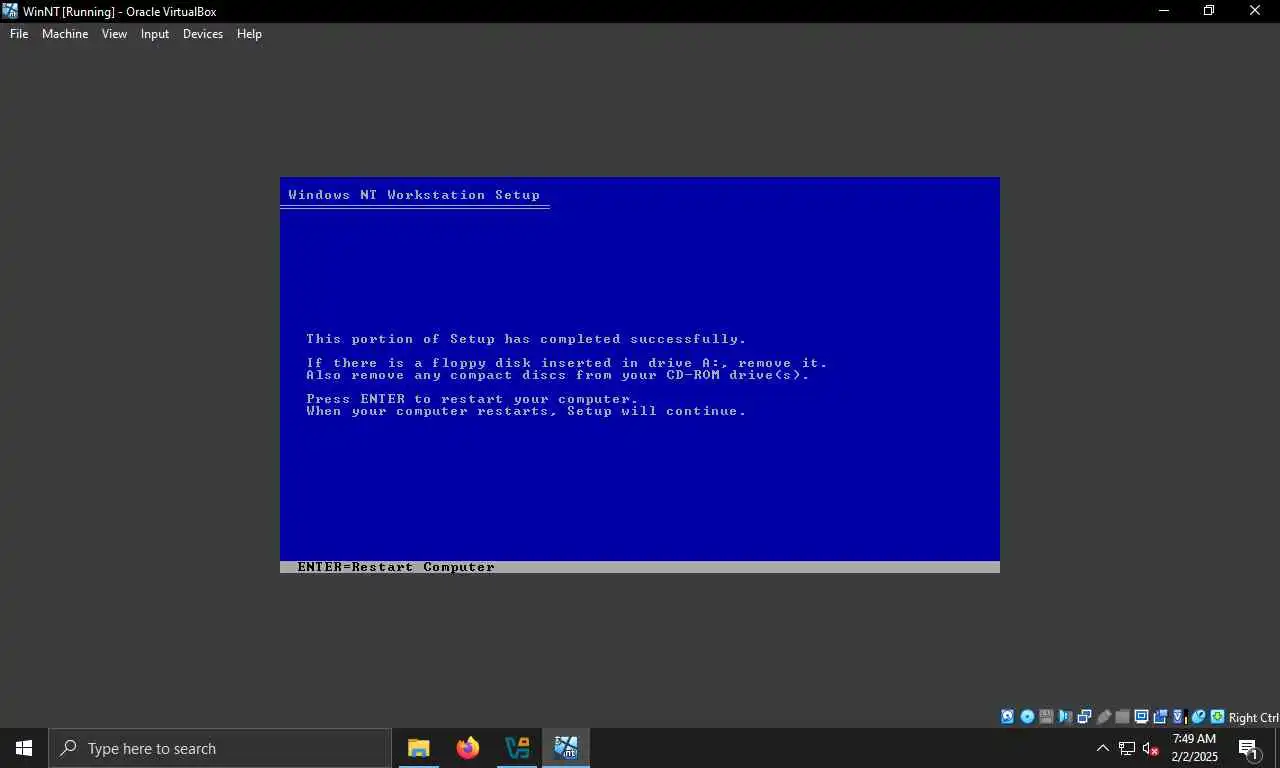This screenshot has width=1280, height=768.
Task: Open VirtualBox Manager from the taskbar
Action: coord(517,748)
